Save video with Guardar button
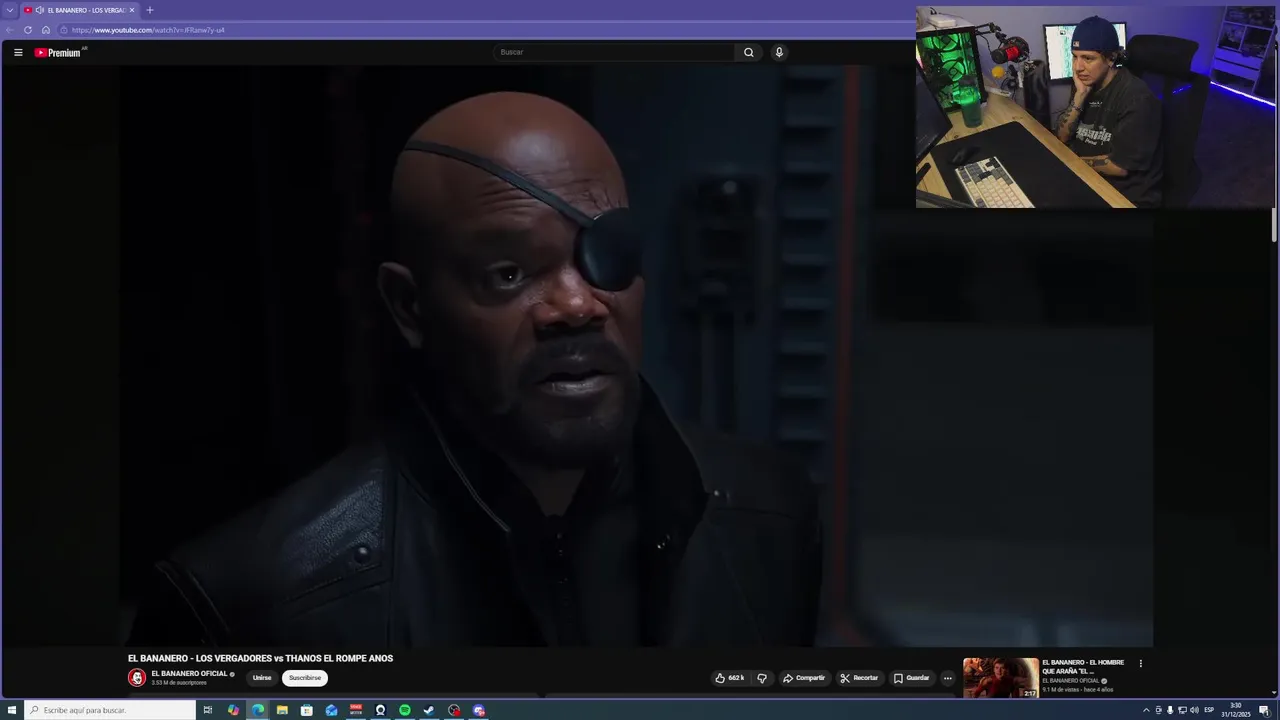Screen dimensions: 1280x720 (x=912, y=678)
